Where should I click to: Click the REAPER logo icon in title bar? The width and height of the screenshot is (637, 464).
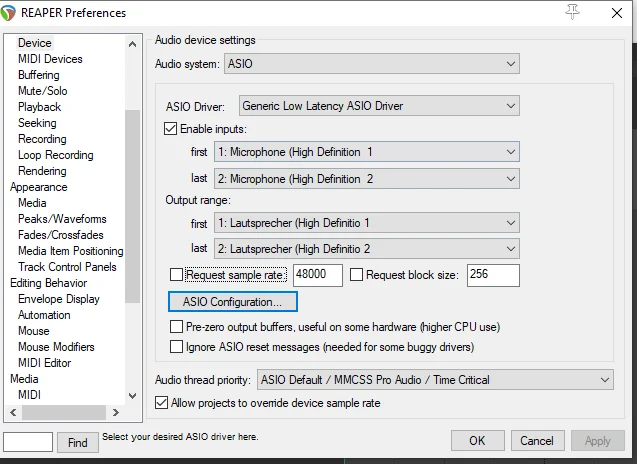13,13
